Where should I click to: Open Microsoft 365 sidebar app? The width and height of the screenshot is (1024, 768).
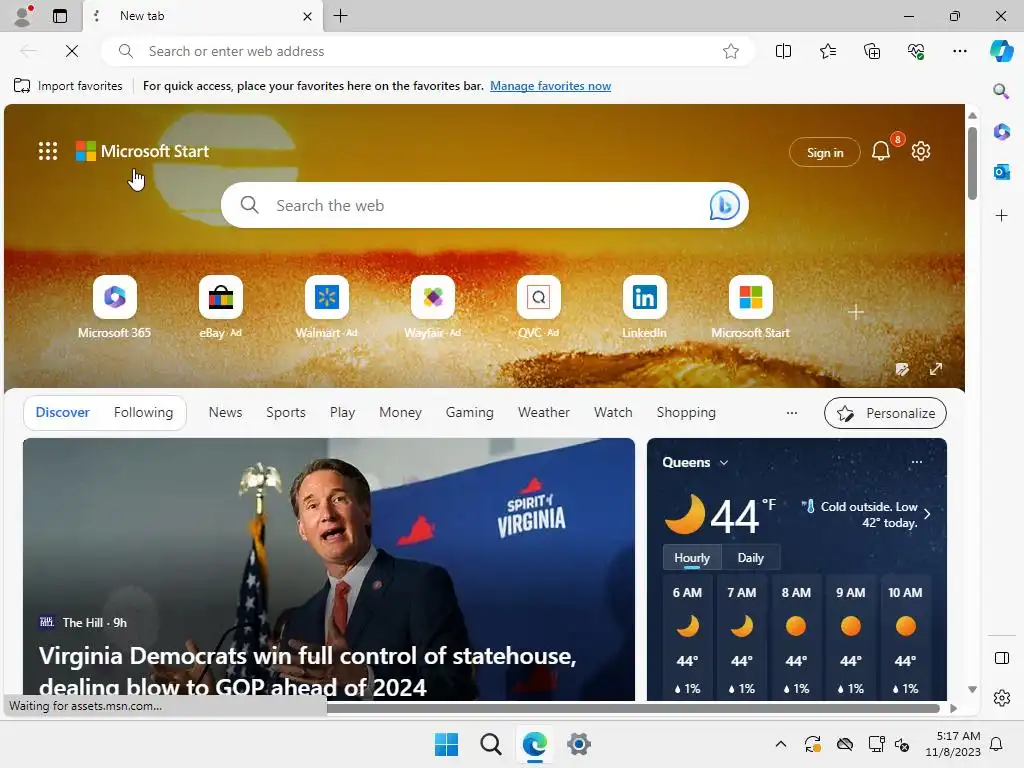click(1001, 131)
